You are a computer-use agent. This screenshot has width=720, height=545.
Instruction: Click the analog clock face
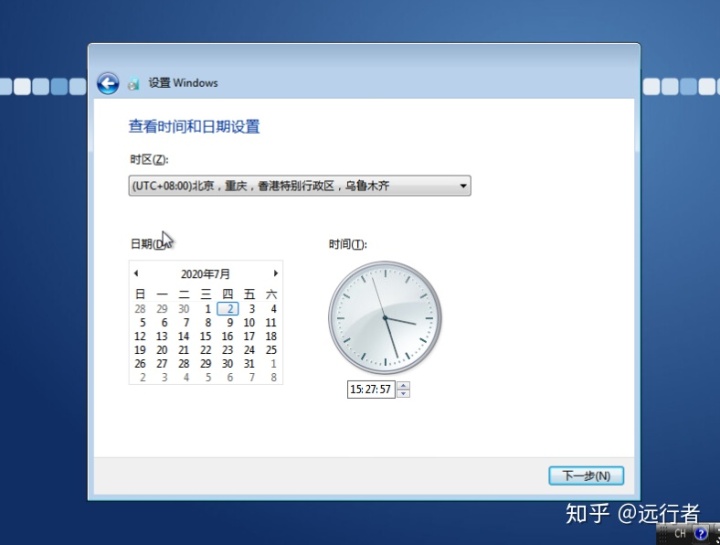click(x=385, y=318)
